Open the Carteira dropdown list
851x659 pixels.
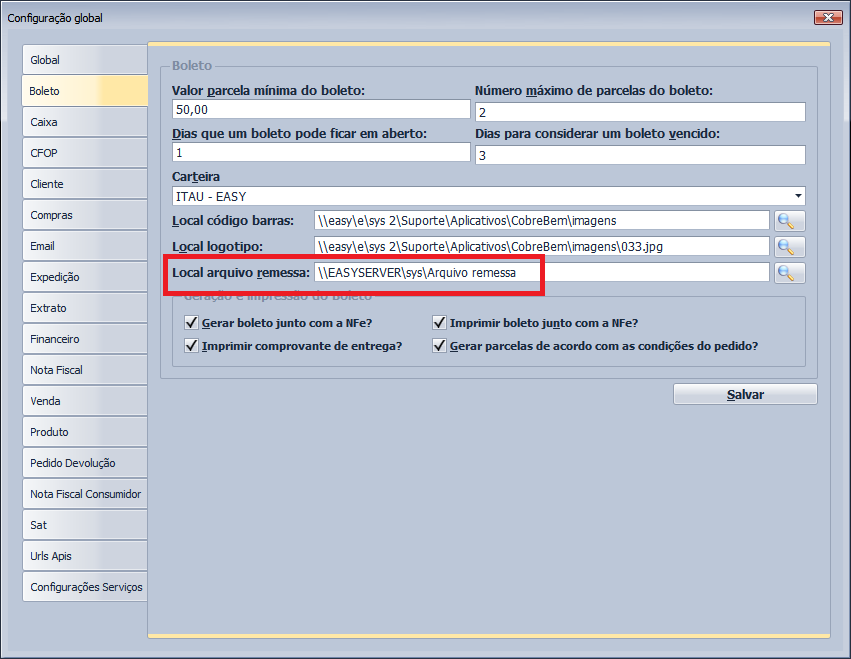[798, 196]
